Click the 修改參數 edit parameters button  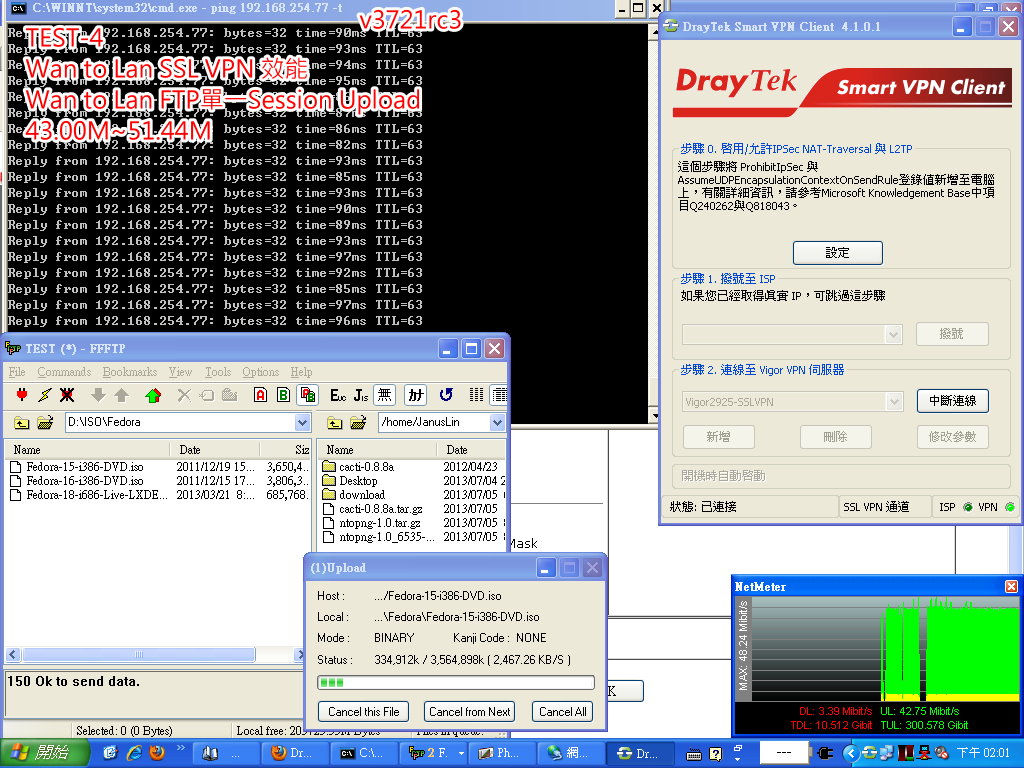pos(952,437)
